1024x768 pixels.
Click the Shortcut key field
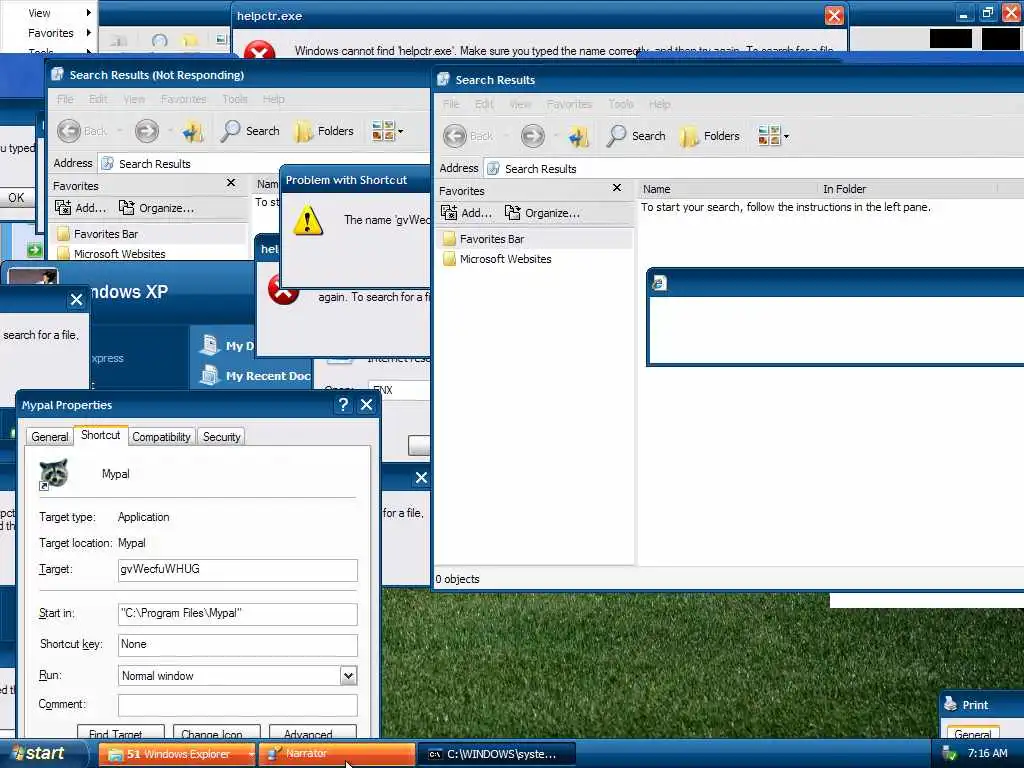(238, 645)
